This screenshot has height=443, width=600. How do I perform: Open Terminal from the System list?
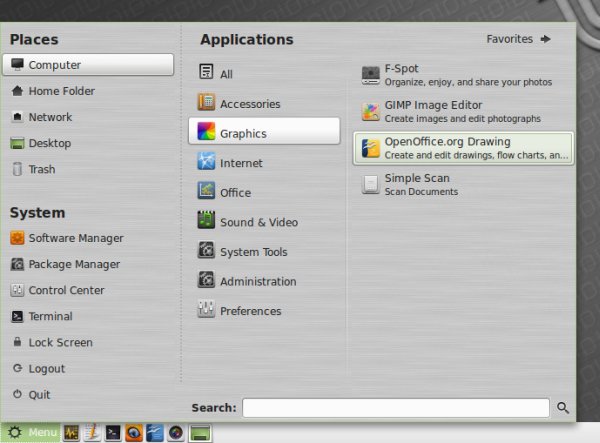point(50,316)
